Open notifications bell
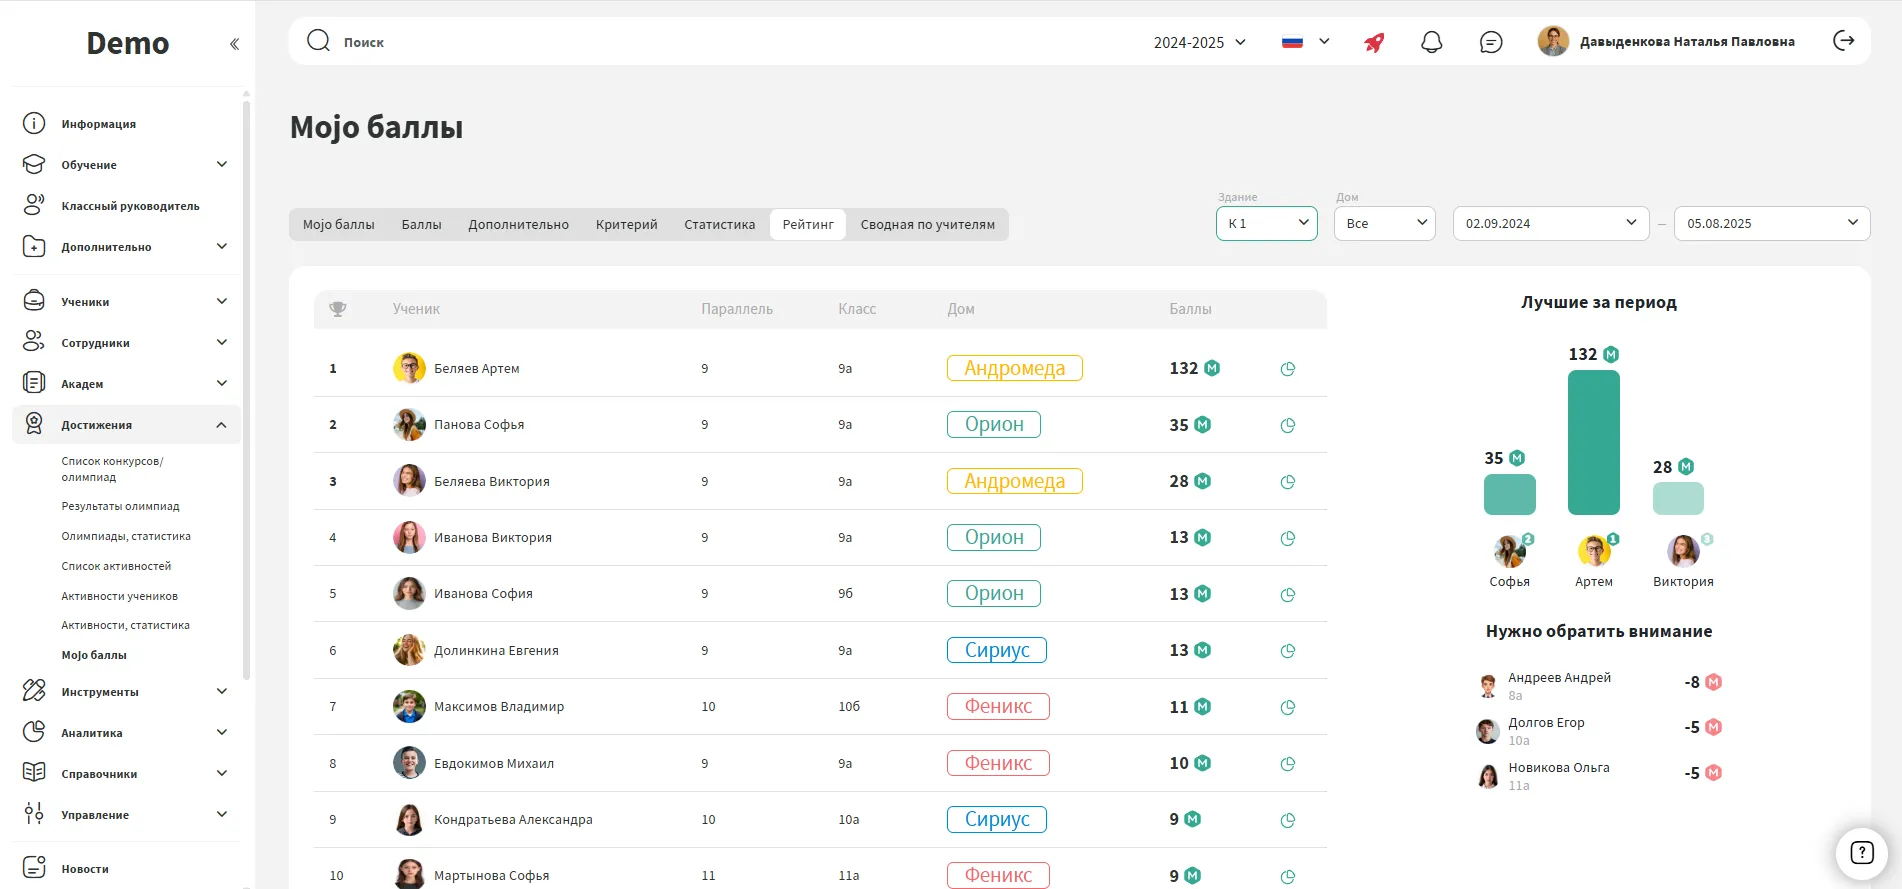1902x889 pixels. point(1431,42)
